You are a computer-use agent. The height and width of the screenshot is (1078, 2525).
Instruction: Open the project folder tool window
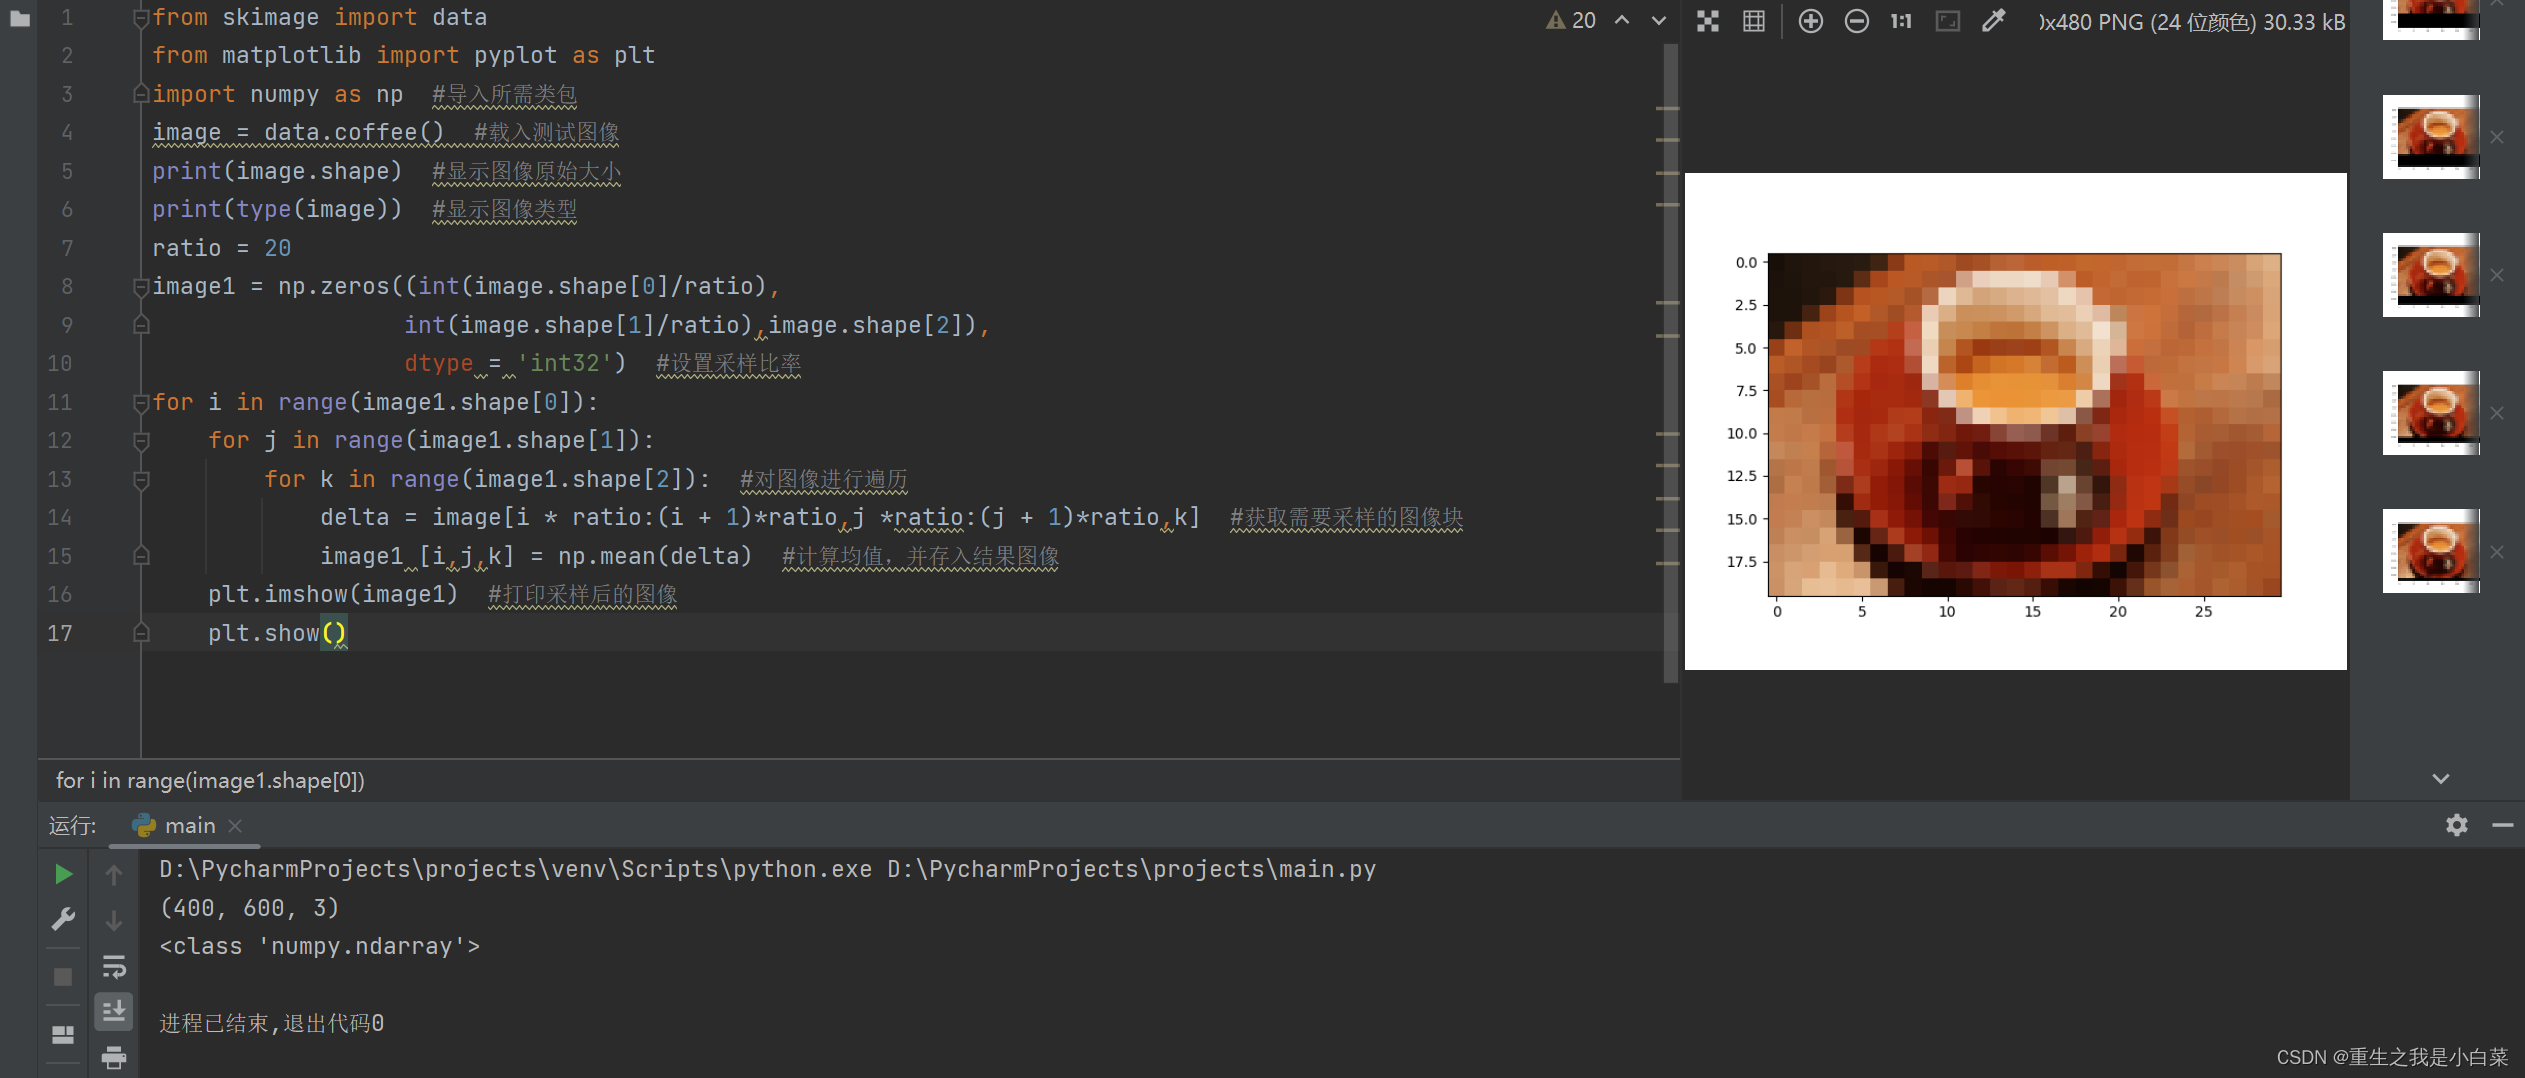pyautogui.click(x=19, y=18)
